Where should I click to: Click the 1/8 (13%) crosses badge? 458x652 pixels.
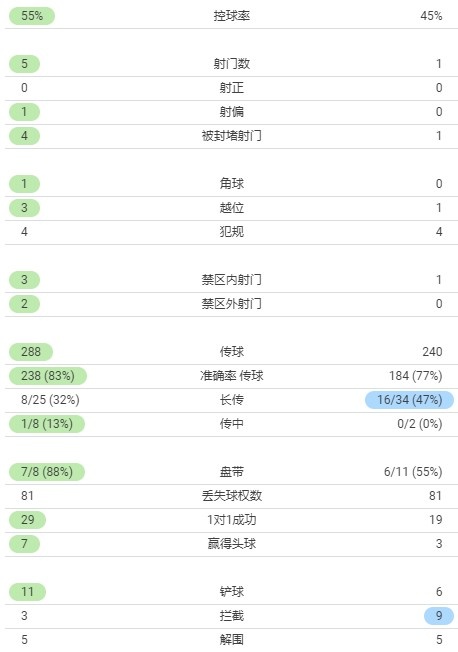(47, 424)
